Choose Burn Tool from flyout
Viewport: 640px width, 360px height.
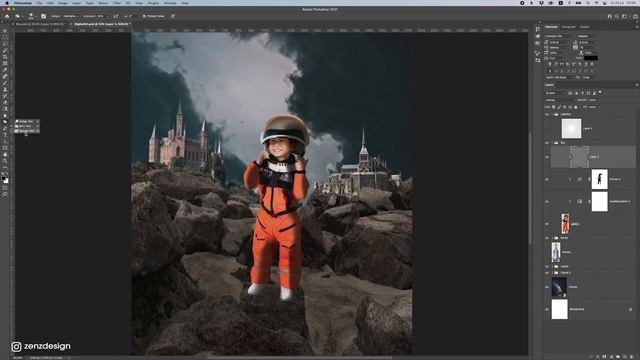pyautogui.click(x=26, y=126)
